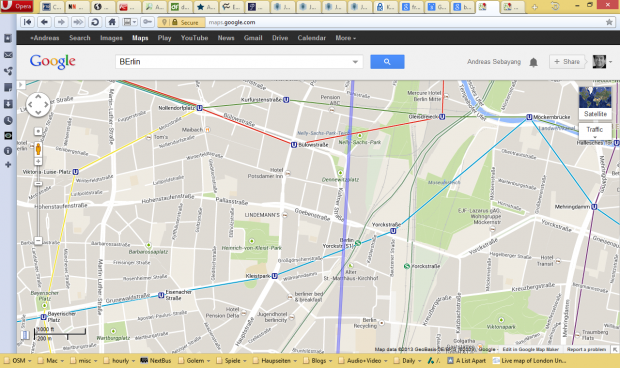Image resolution: width=620 pixels, height=368 pixels.
Task: Click the Andreas Sebayang name link
Action: point(493,62)
